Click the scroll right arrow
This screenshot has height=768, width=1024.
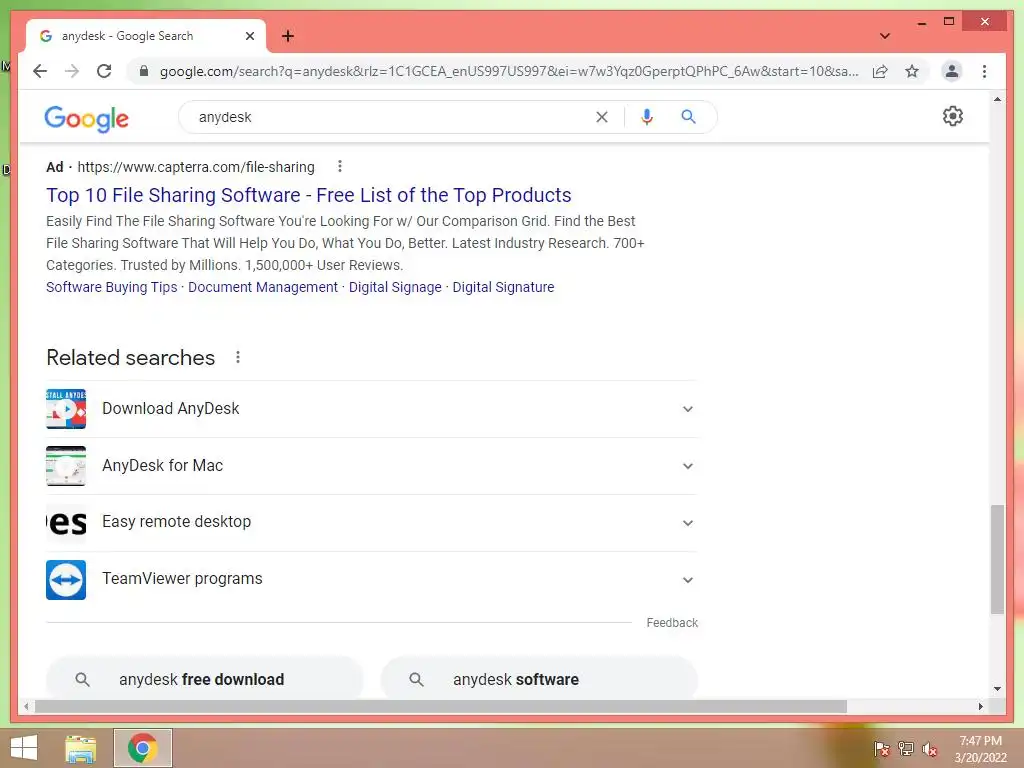(x=980, y=706)
